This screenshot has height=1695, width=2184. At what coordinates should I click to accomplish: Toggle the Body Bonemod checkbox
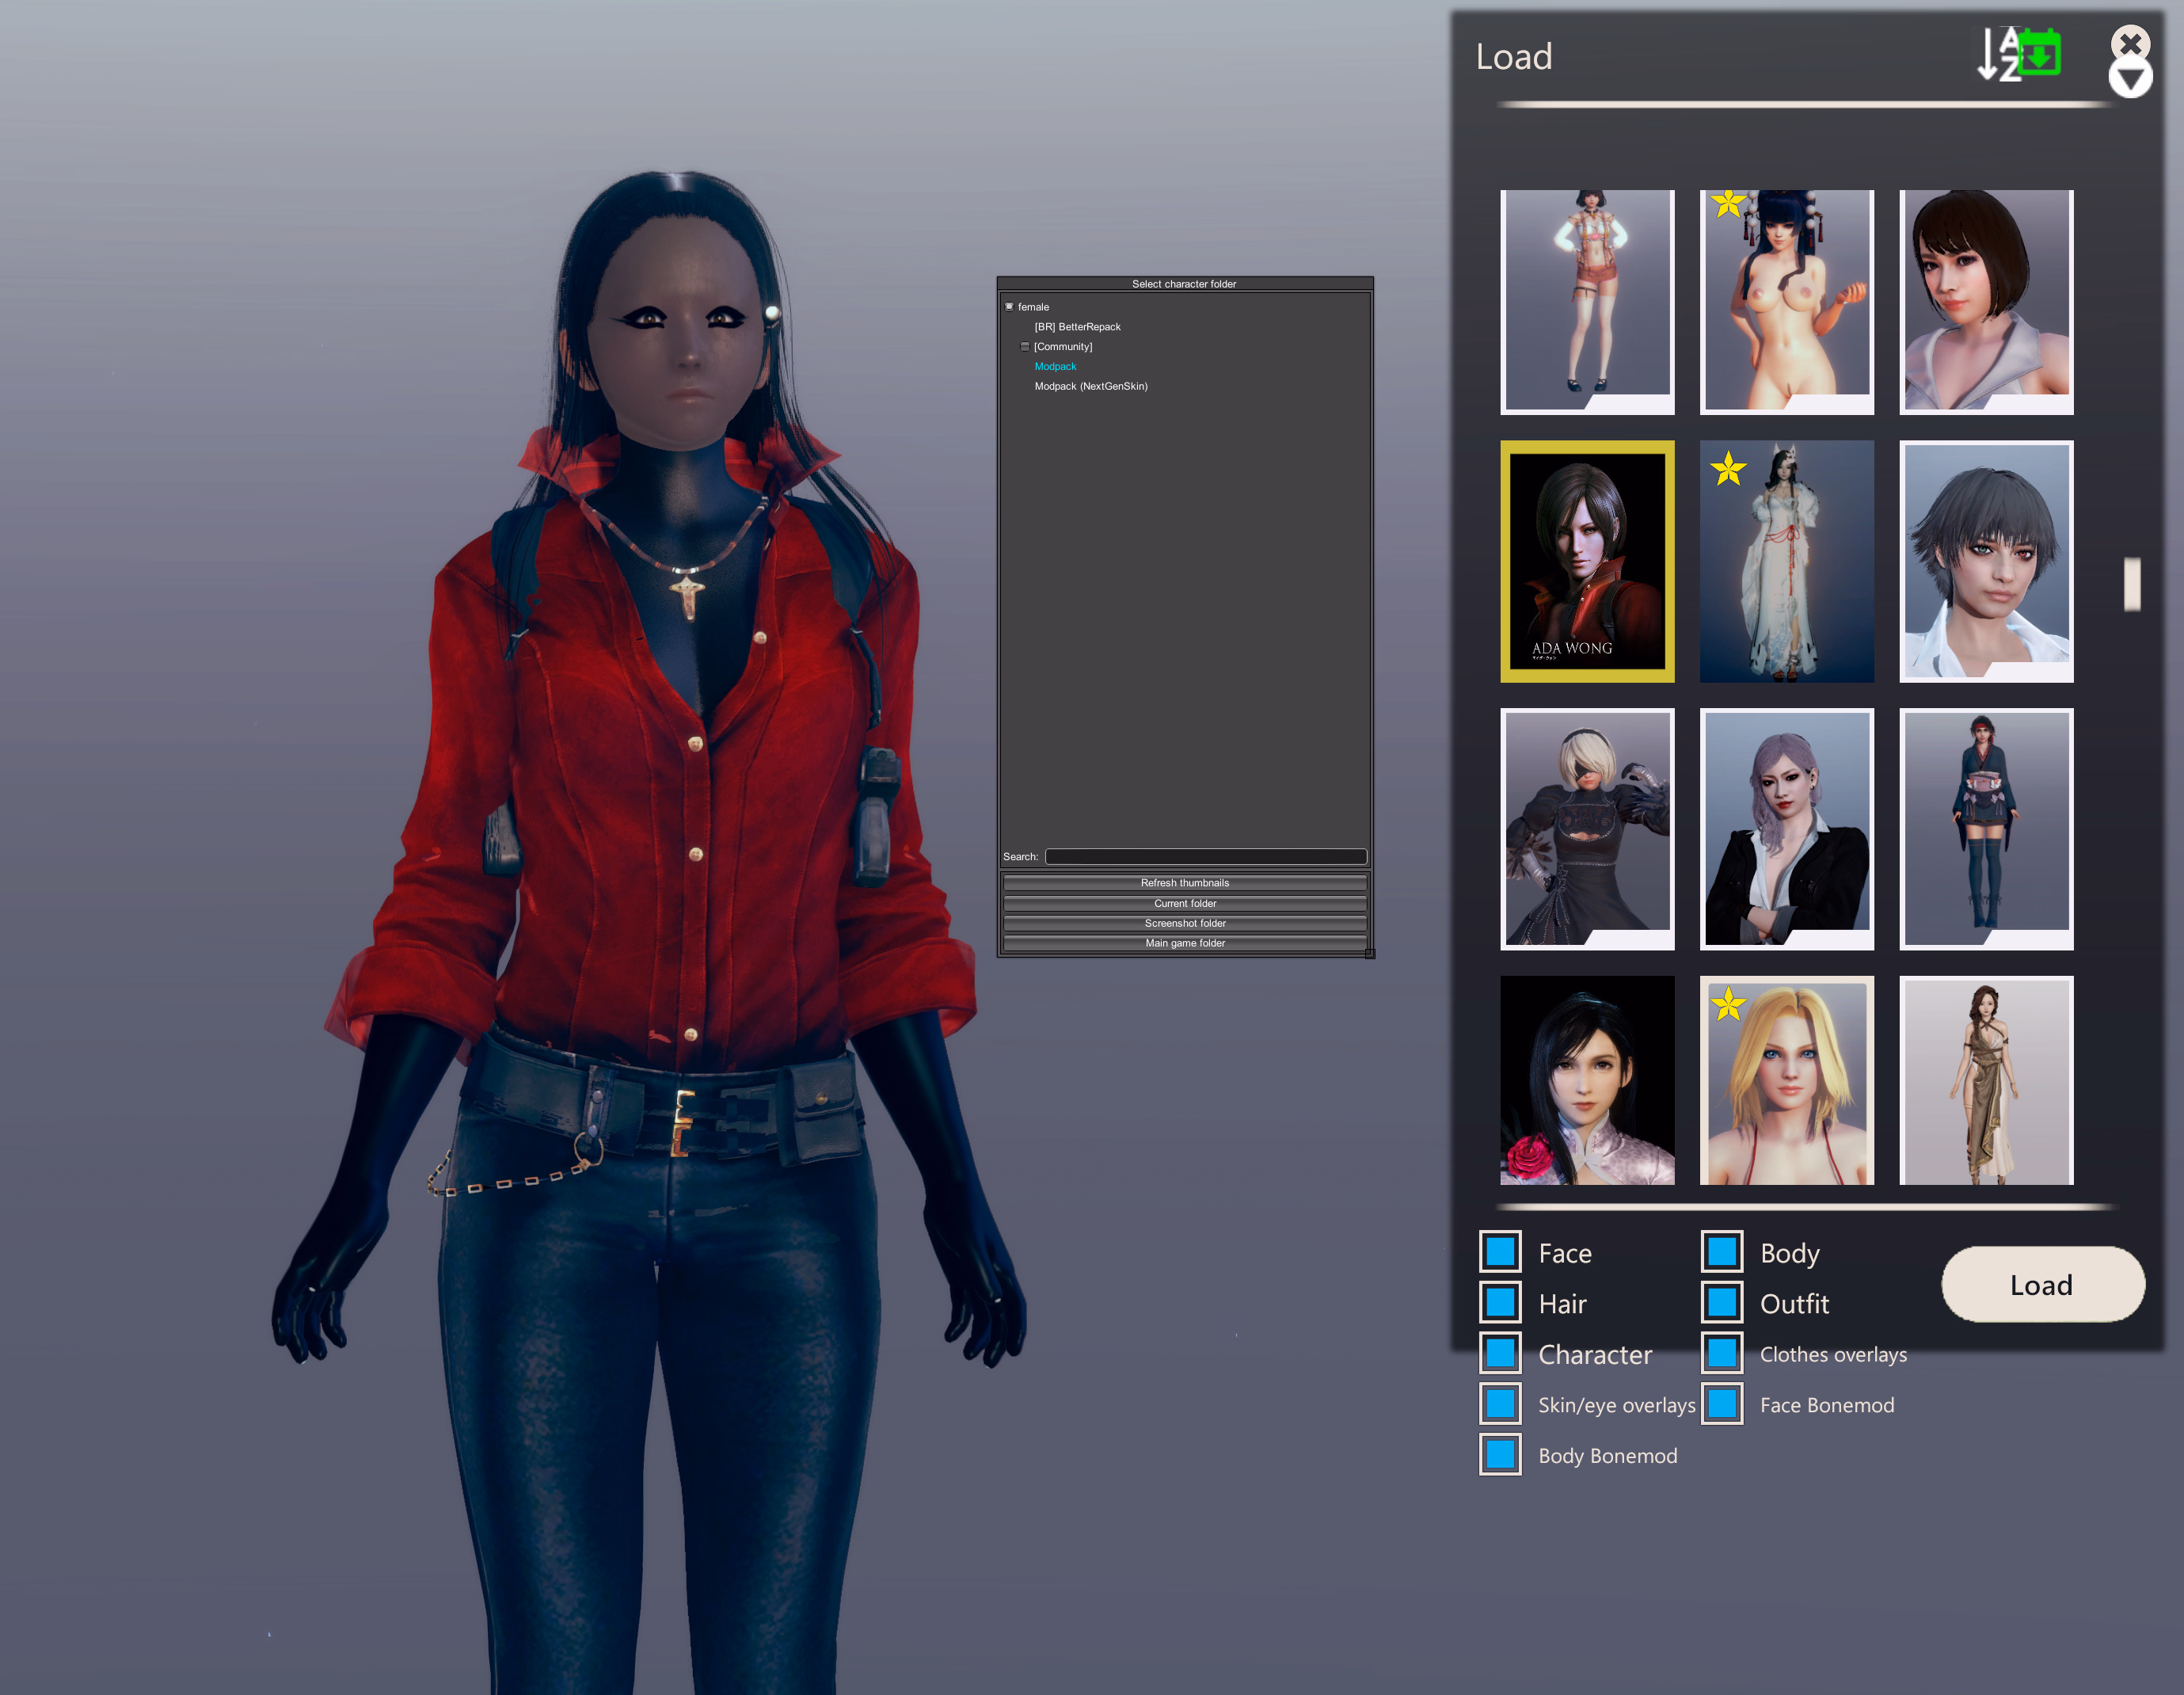[1500, 1455]
